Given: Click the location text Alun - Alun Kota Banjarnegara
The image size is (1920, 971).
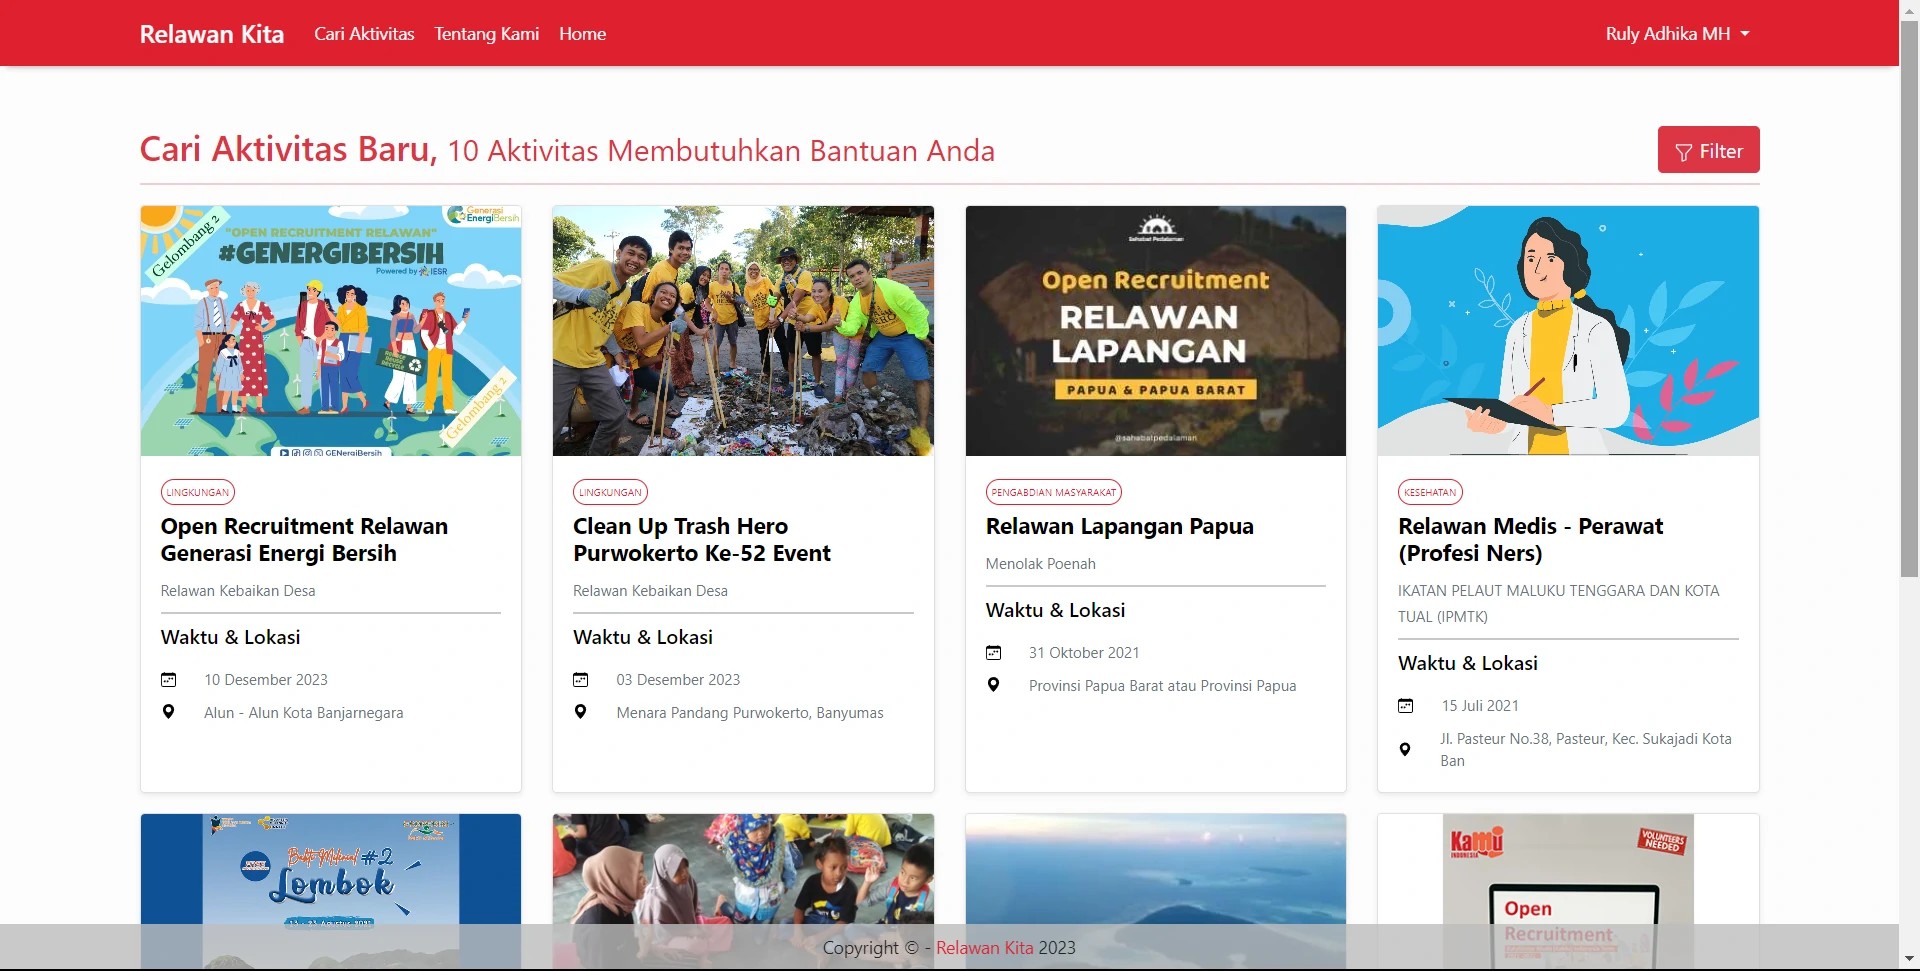Looking at the screenshot, I should click(304, 713).
